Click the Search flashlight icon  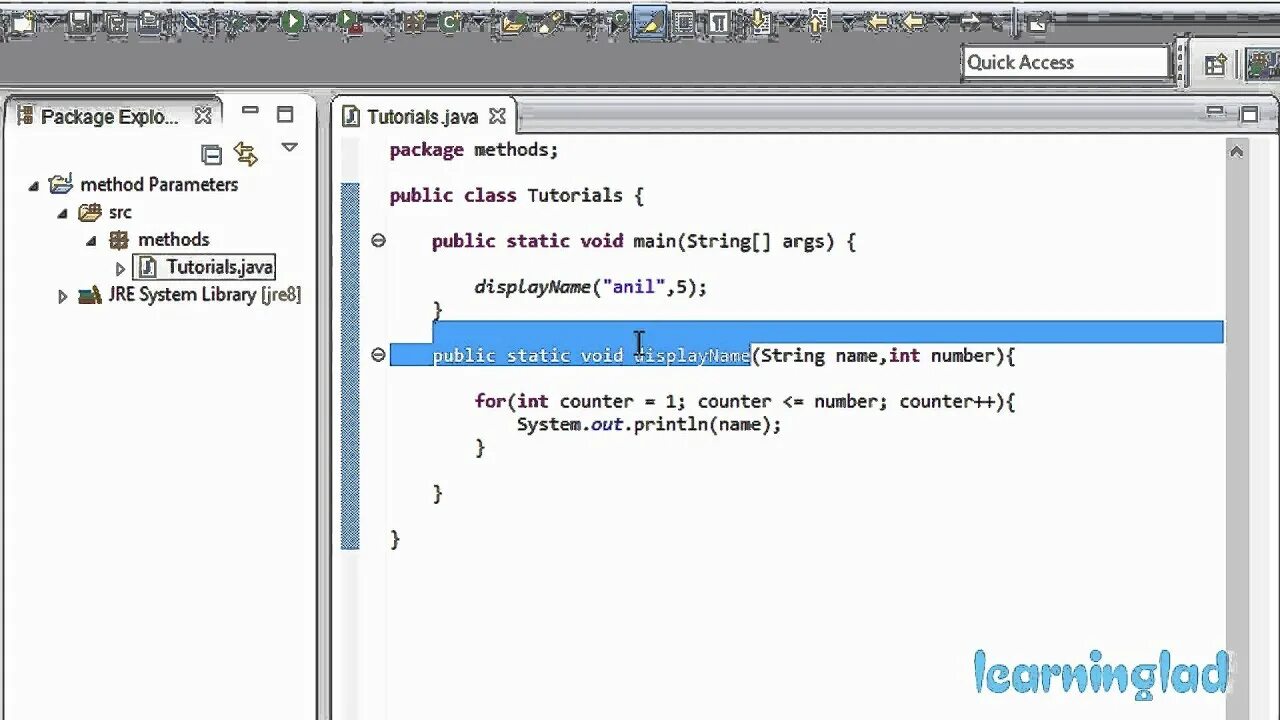point(552,22)
